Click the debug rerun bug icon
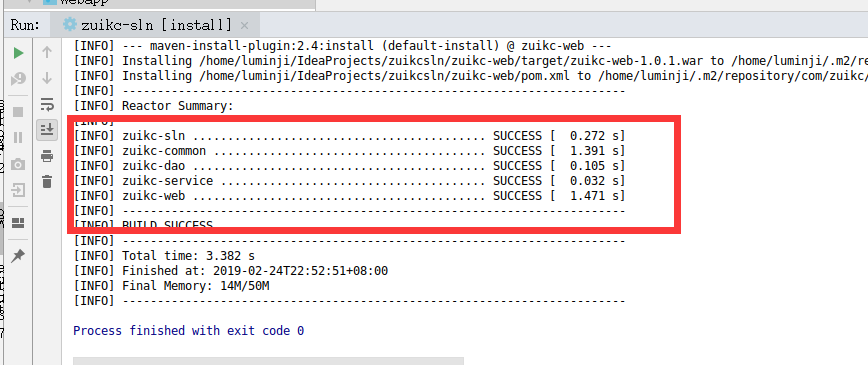 [18, 80]
